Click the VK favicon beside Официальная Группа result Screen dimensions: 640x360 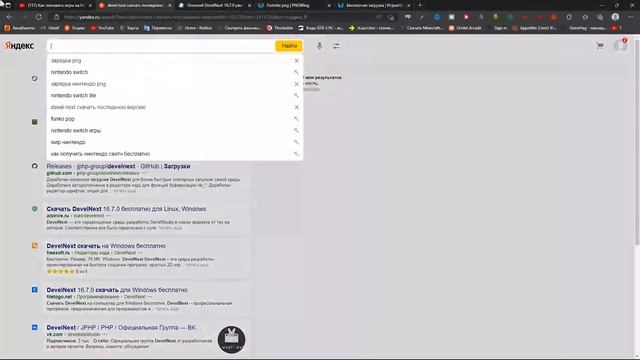tap(35, 327)
